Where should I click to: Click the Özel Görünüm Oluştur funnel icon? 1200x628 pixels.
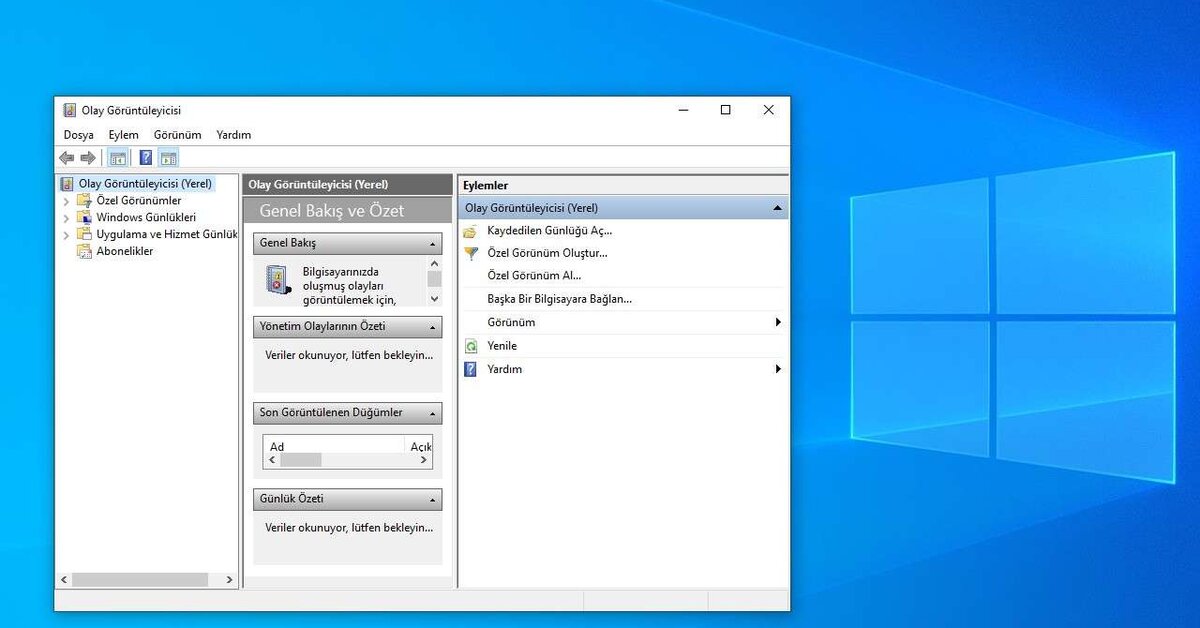[x=471, y=253]
